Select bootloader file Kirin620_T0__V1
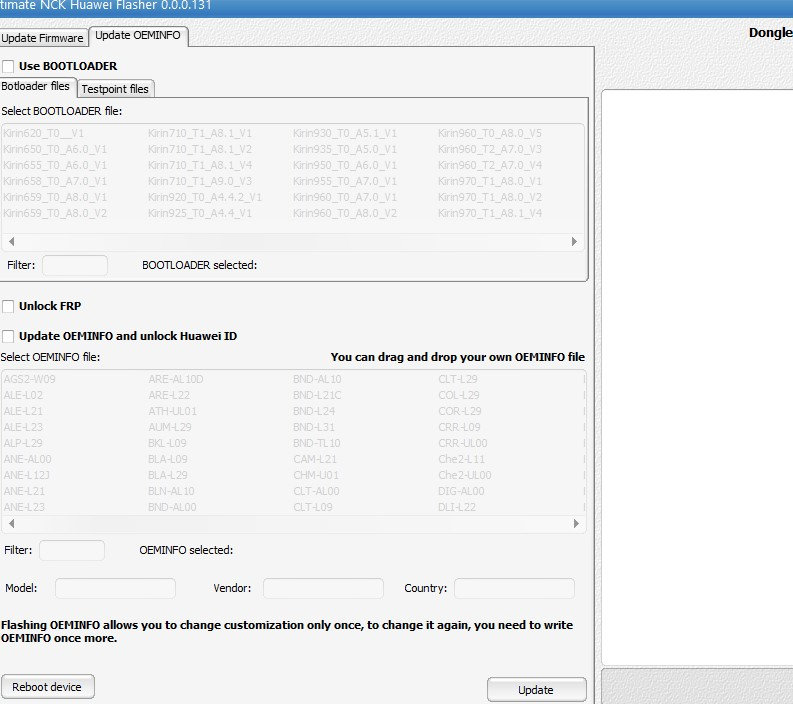793x704 pixels. tap(43, 134)
